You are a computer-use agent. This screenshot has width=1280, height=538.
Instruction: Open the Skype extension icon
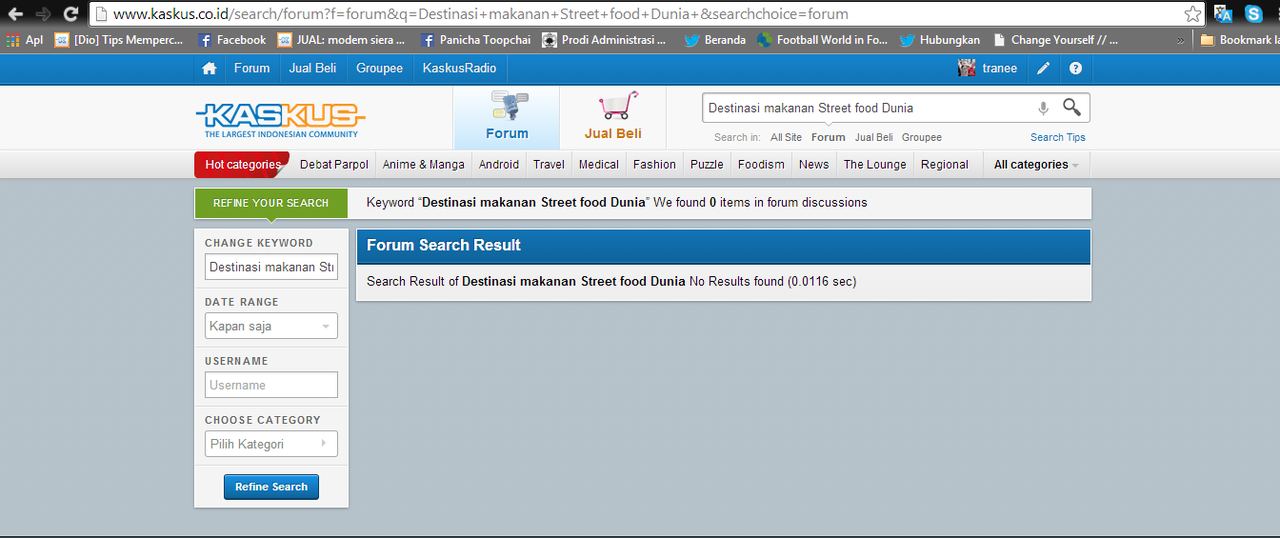pyautogui.click(x=1253, y=14)
